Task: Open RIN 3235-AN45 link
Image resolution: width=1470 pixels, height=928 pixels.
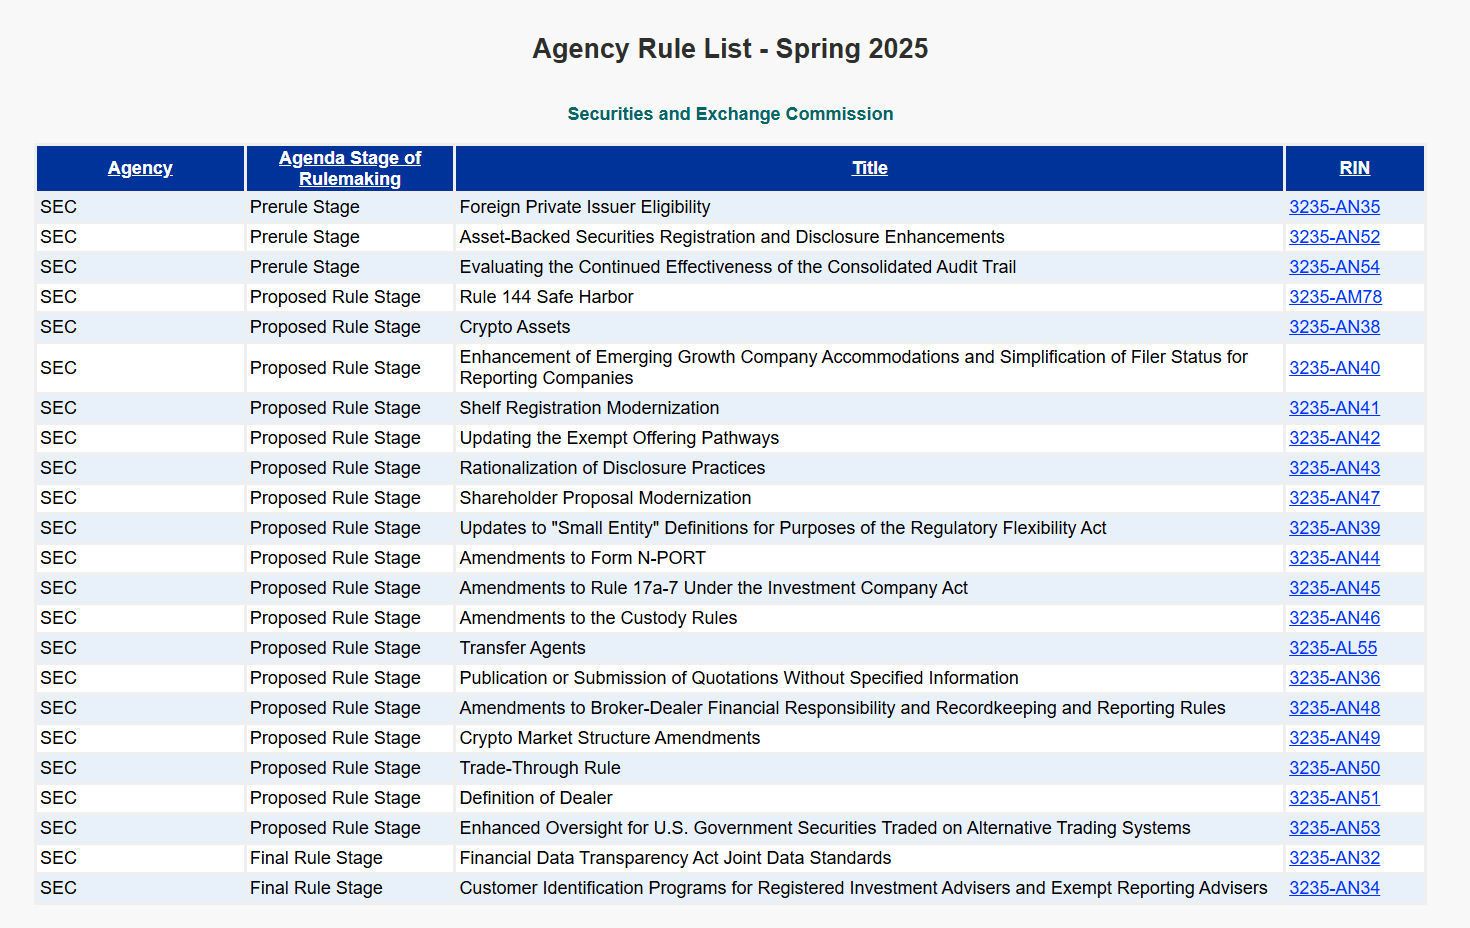Action: pos(1334,588)
